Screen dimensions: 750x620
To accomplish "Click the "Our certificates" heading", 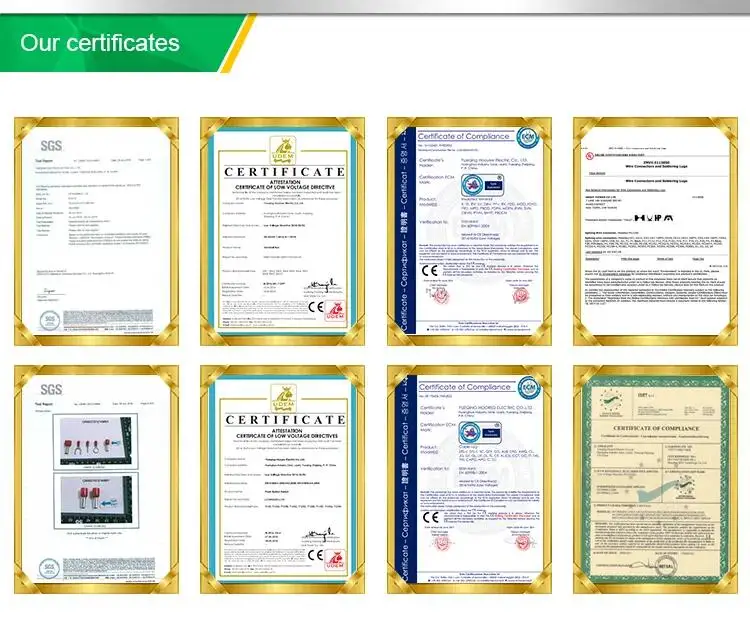I will 100,43.
